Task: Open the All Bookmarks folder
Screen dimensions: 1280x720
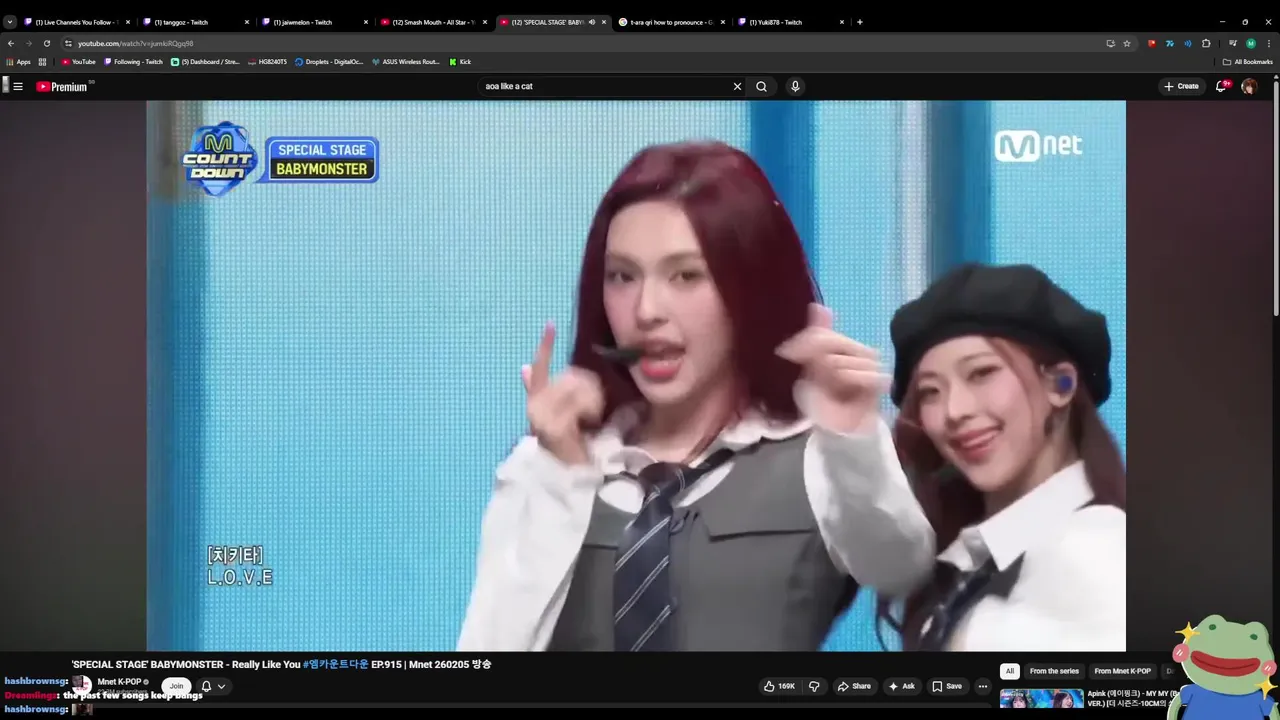Action: (1247, 62)
